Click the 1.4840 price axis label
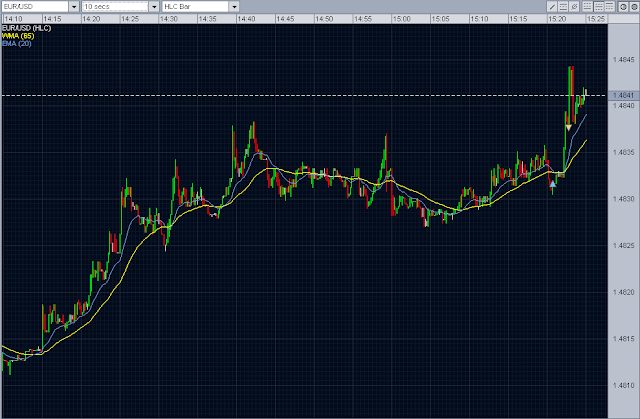Screen dimensions: 640x419 623,106
